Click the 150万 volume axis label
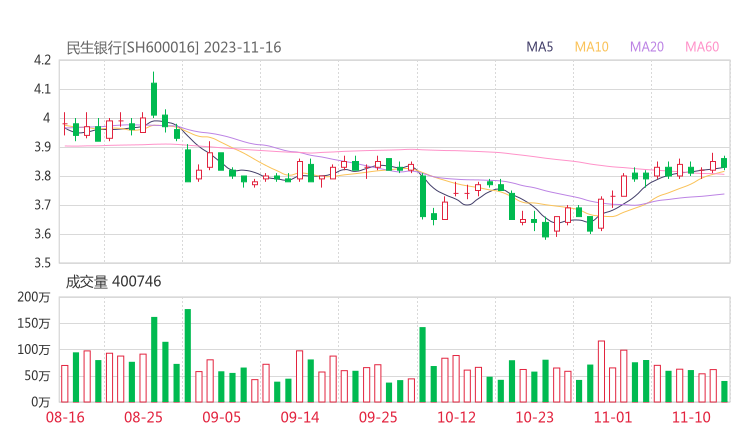Viewport: 740px width, 440px height. coord(34,323)
